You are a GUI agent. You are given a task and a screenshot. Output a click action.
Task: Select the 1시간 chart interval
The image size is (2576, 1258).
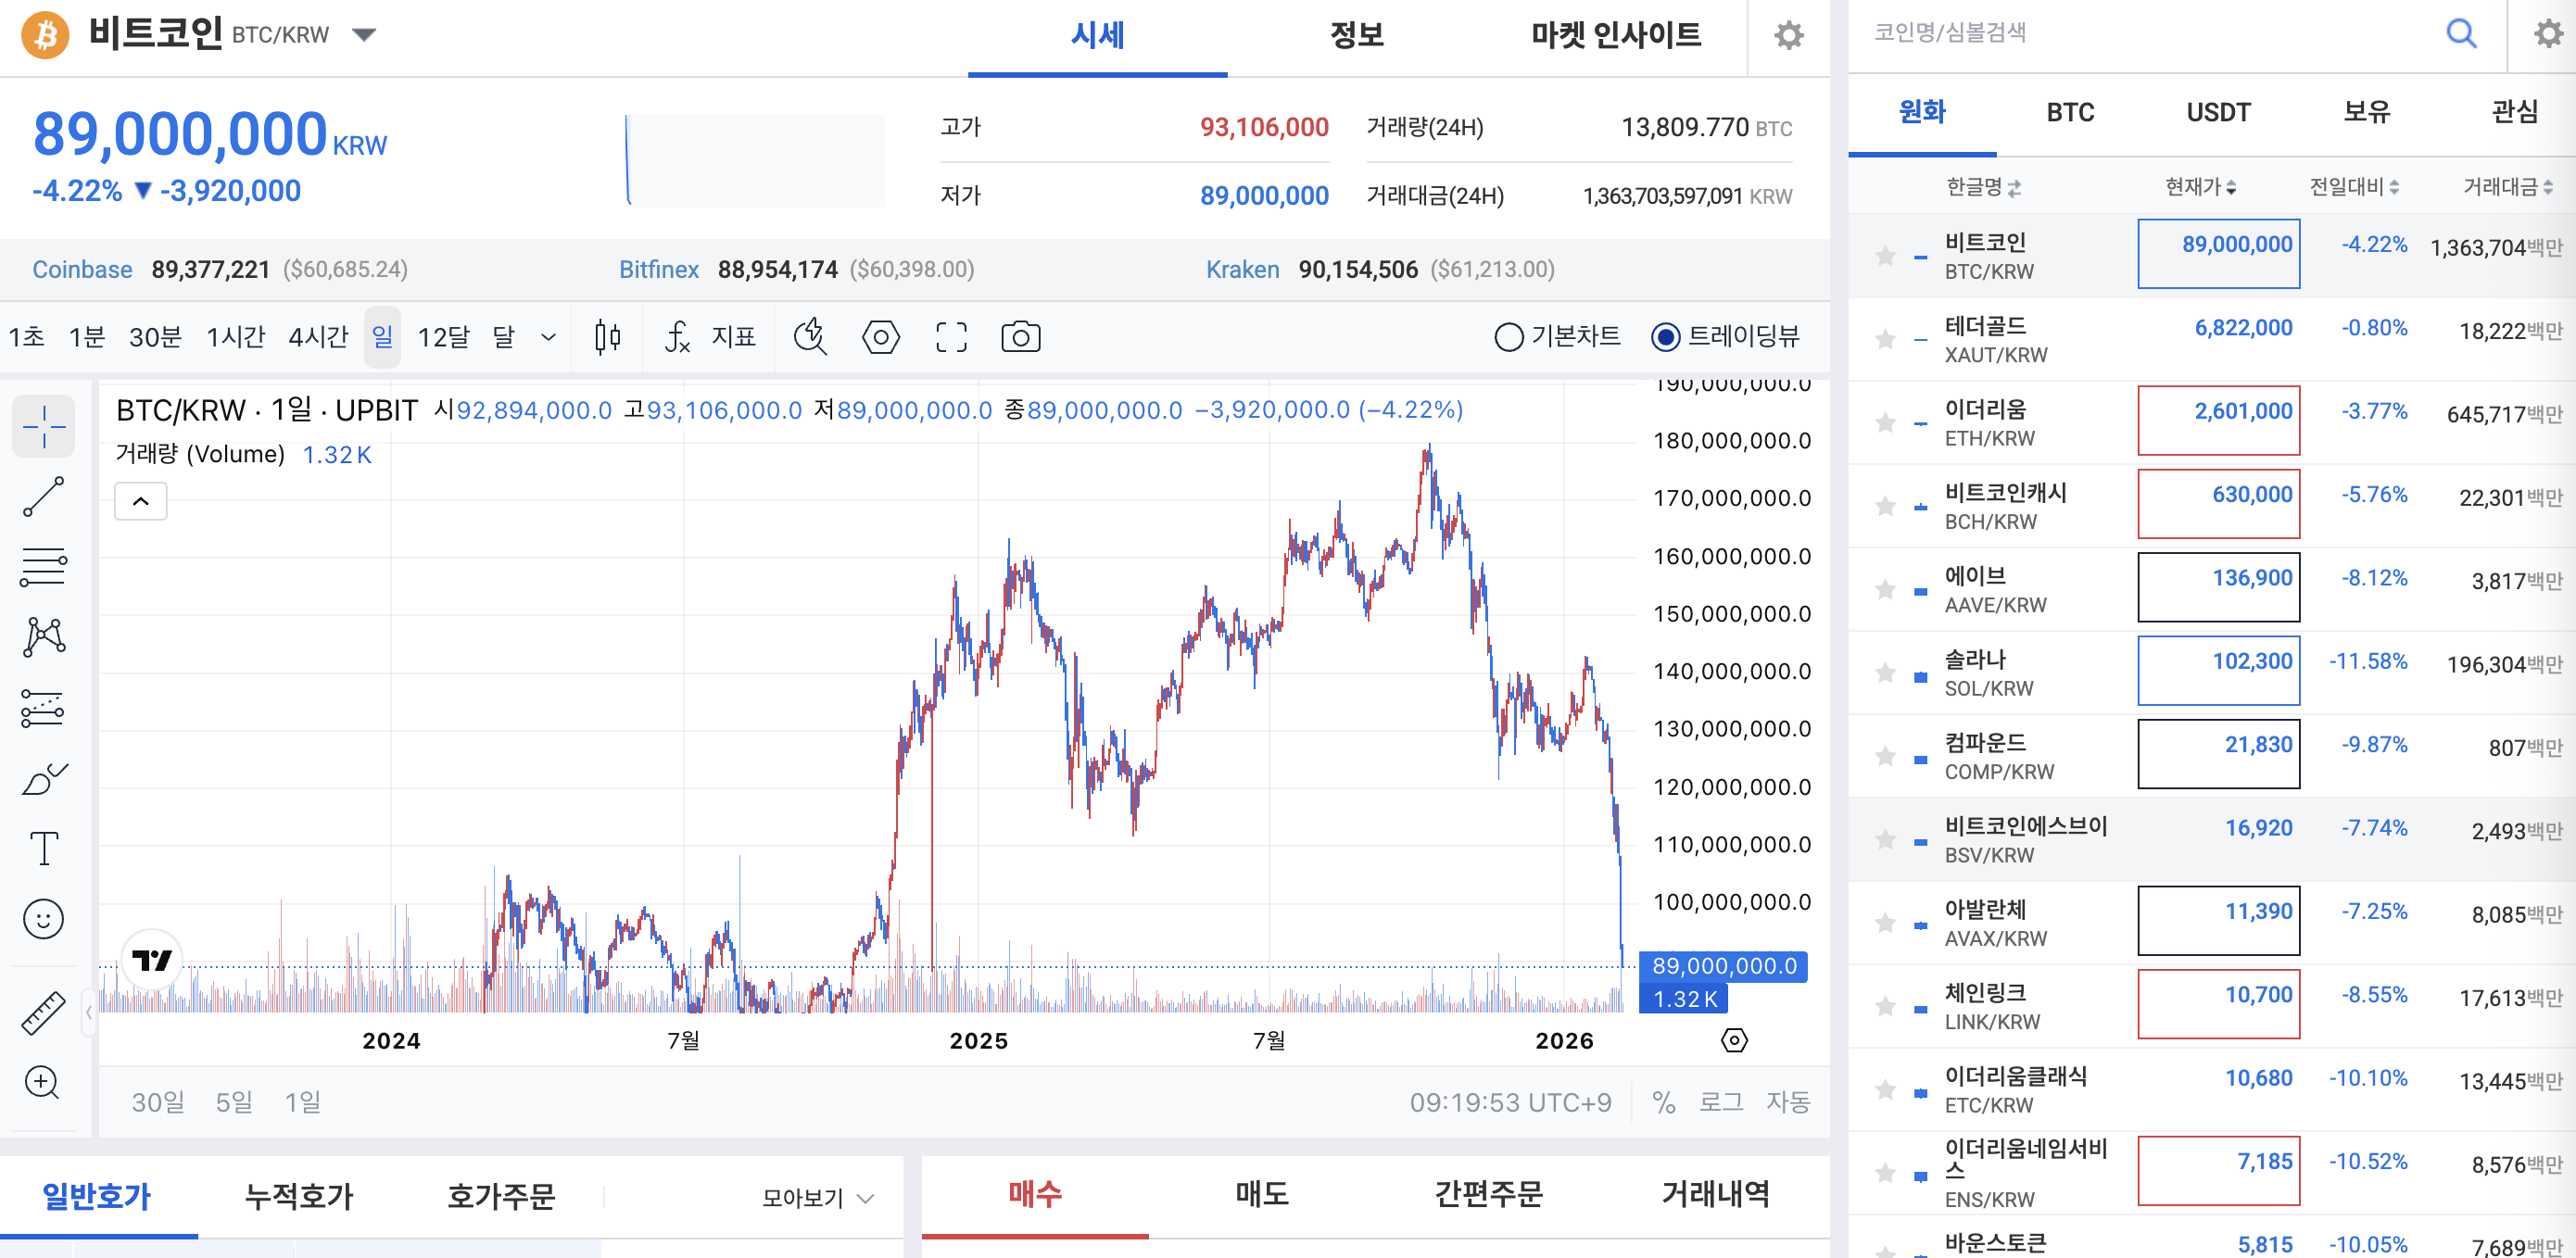click(235, 337)
